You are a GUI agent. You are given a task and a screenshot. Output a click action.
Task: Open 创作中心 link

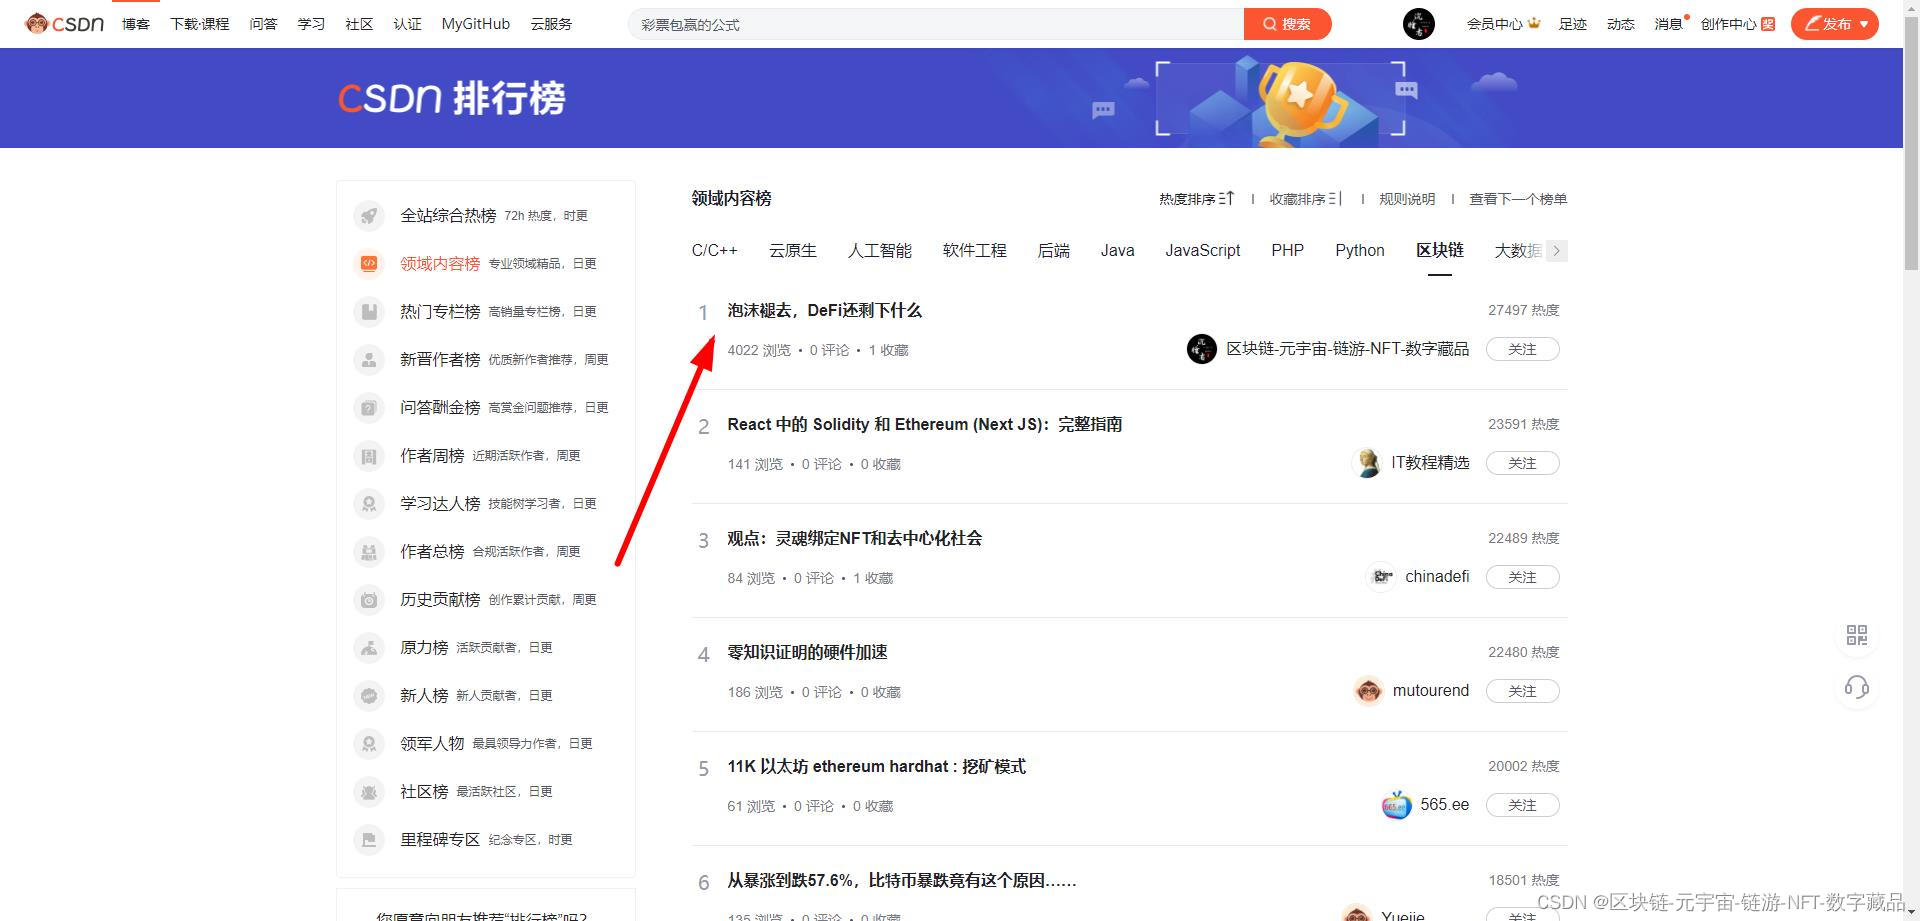[x=1737, y=24]
